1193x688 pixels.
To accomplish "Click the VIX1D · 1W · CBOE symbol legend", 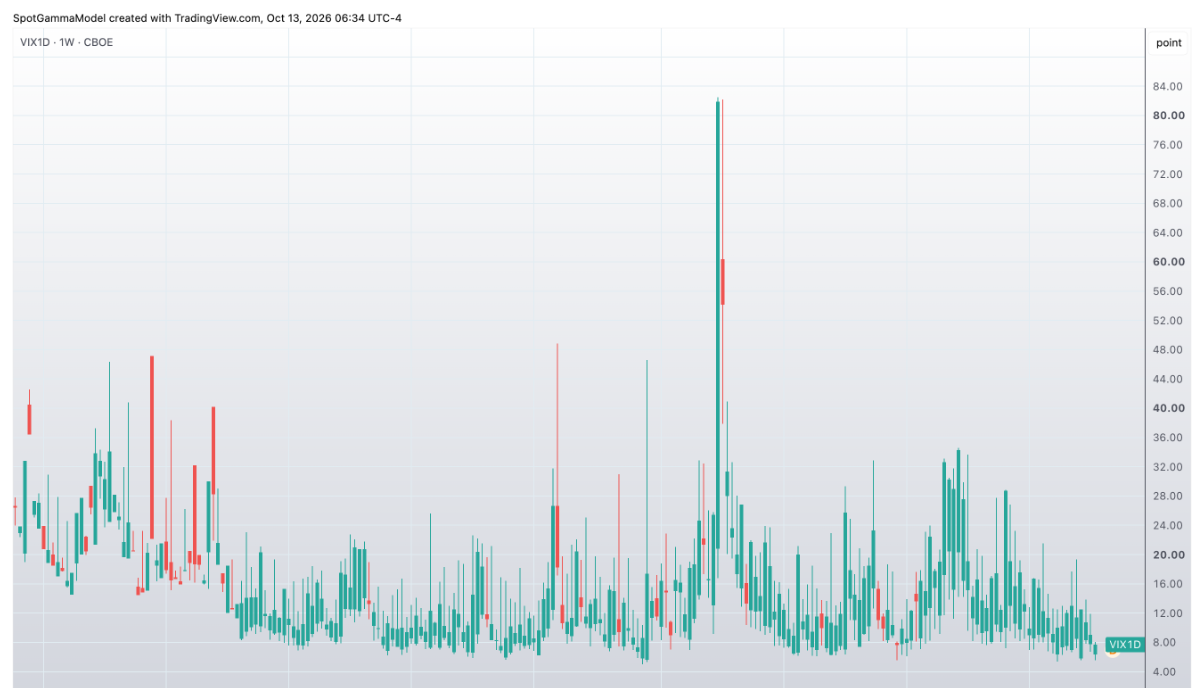I will click(66, 43).
